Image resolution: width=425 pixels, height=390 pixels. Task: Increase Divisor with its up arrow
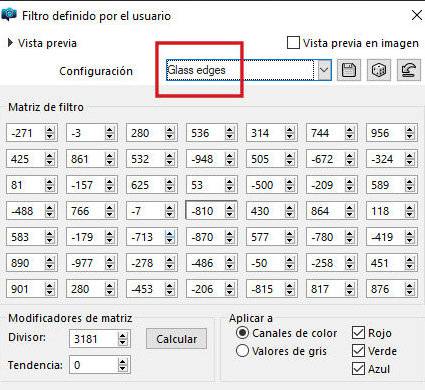[x=123, y=336]
